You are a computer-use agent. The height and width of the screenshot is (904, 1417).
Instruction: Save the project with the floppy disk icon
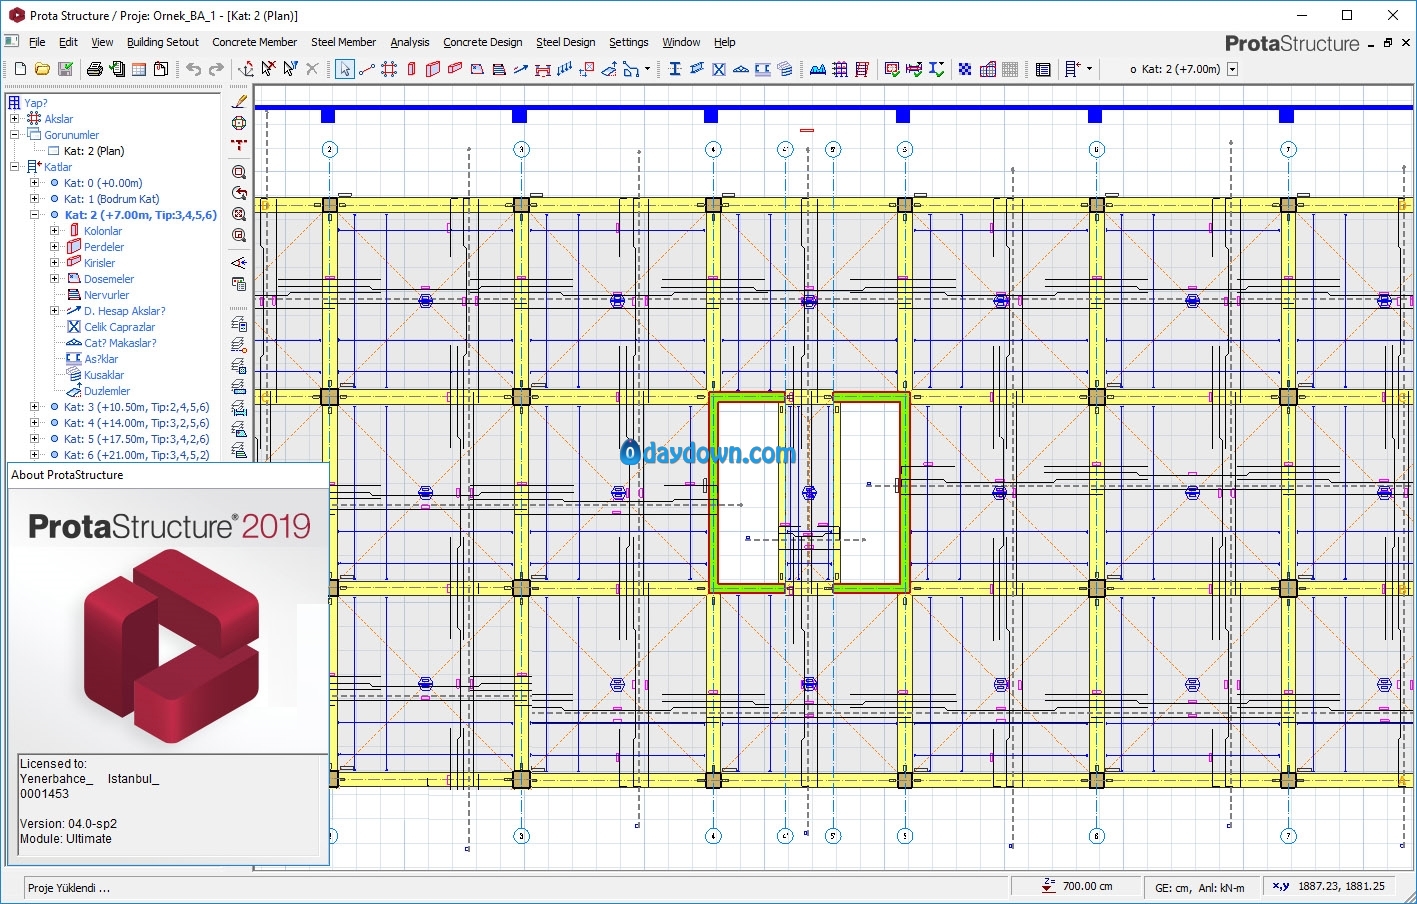click(65, 69)
